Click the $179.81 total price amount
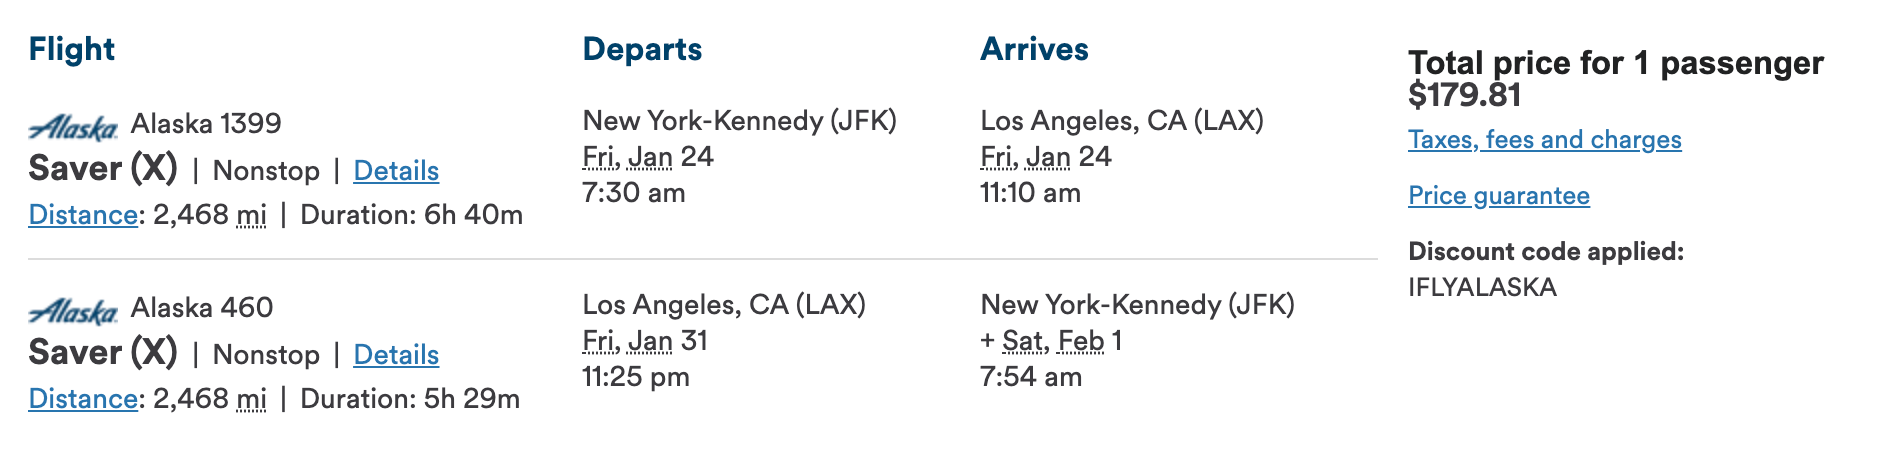1904x466 pixels. pos(1464,96)
